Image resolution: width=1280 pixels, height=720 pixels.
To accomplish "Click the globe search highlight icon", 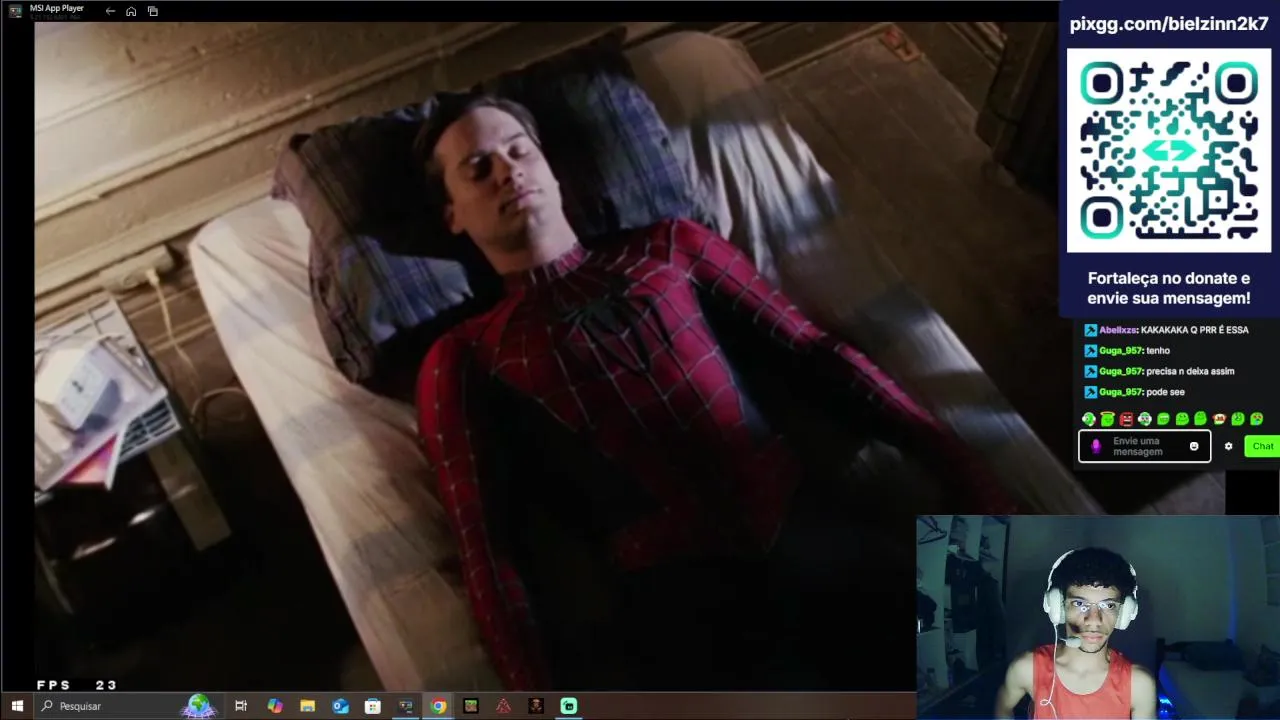I will pos(198,706).
